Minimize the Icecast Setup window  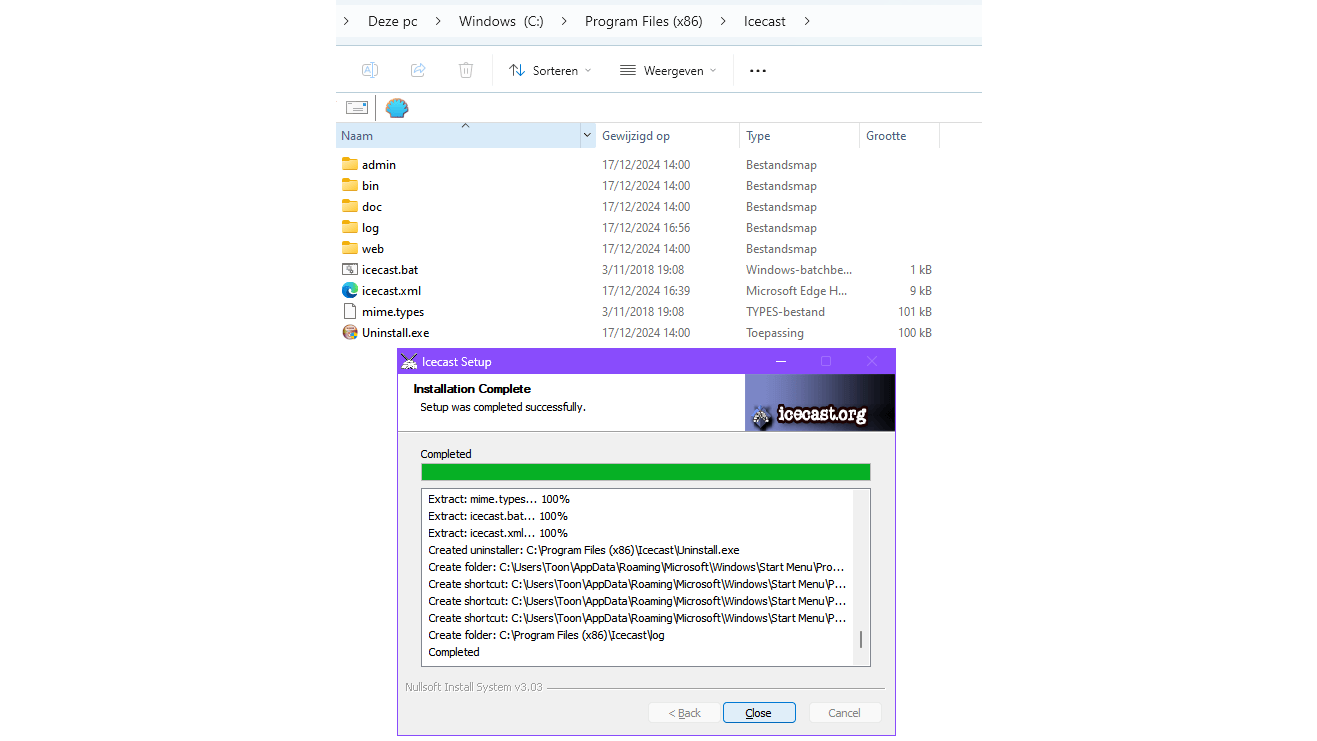(780, 361)
